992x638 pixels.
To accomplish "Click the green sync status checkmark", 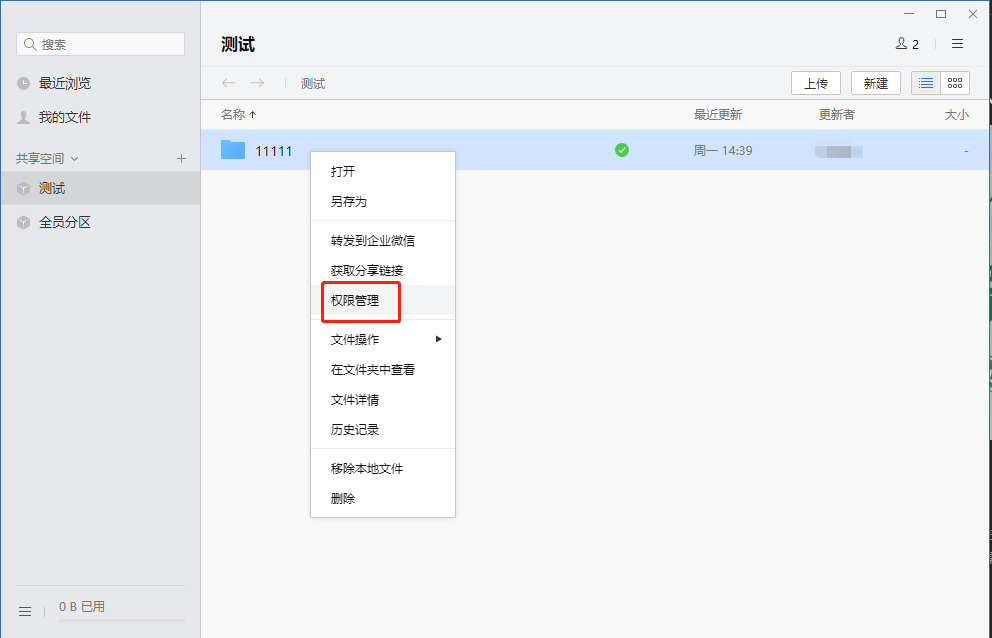I will click(622, 150).
